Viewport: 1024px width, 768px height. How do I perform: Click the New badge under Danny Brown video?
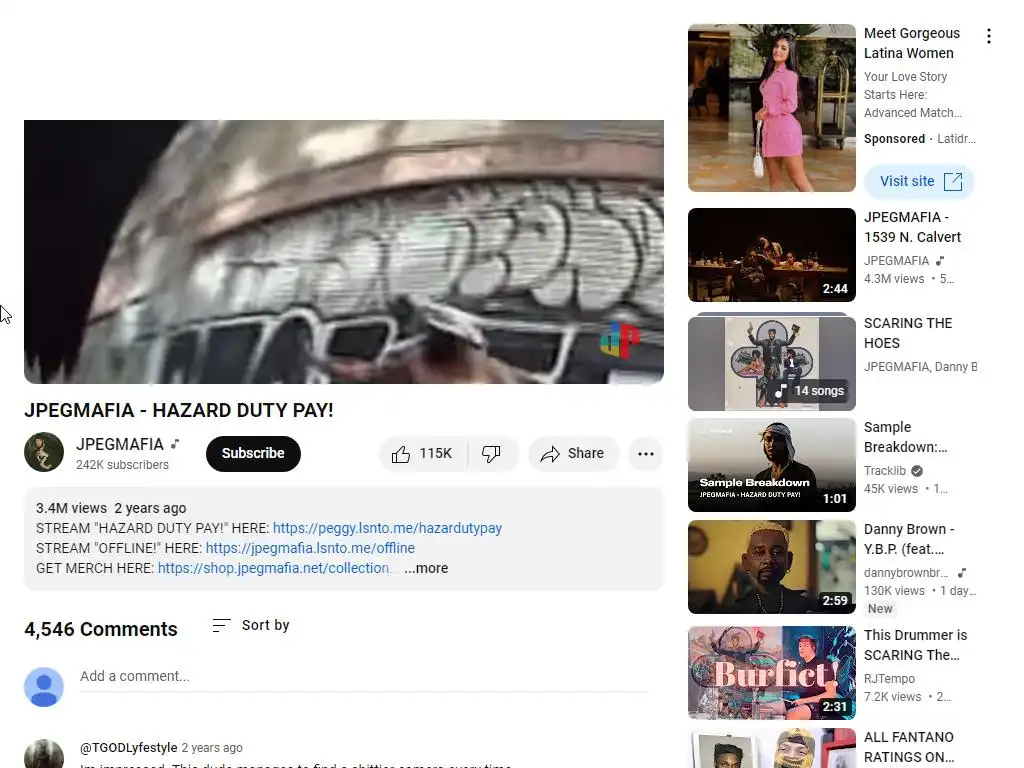tap(880, 609)
